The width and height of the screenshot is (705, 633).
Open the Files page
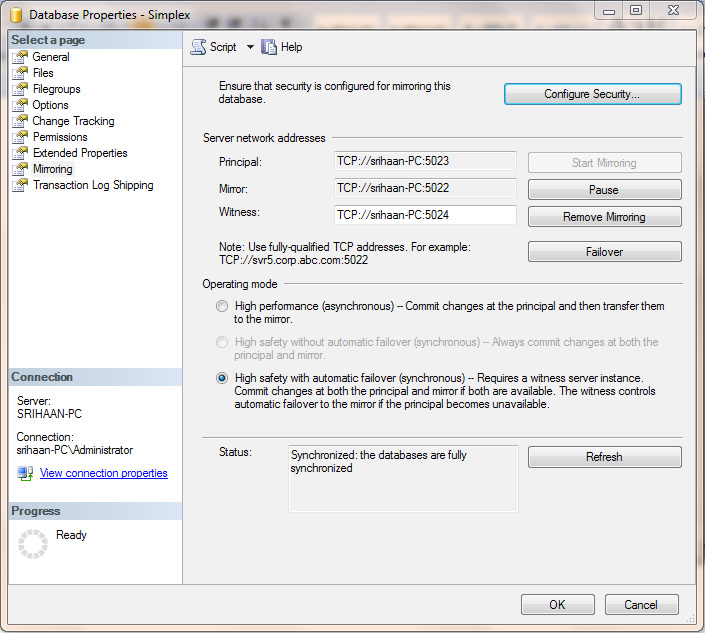(x=43, y=73)
